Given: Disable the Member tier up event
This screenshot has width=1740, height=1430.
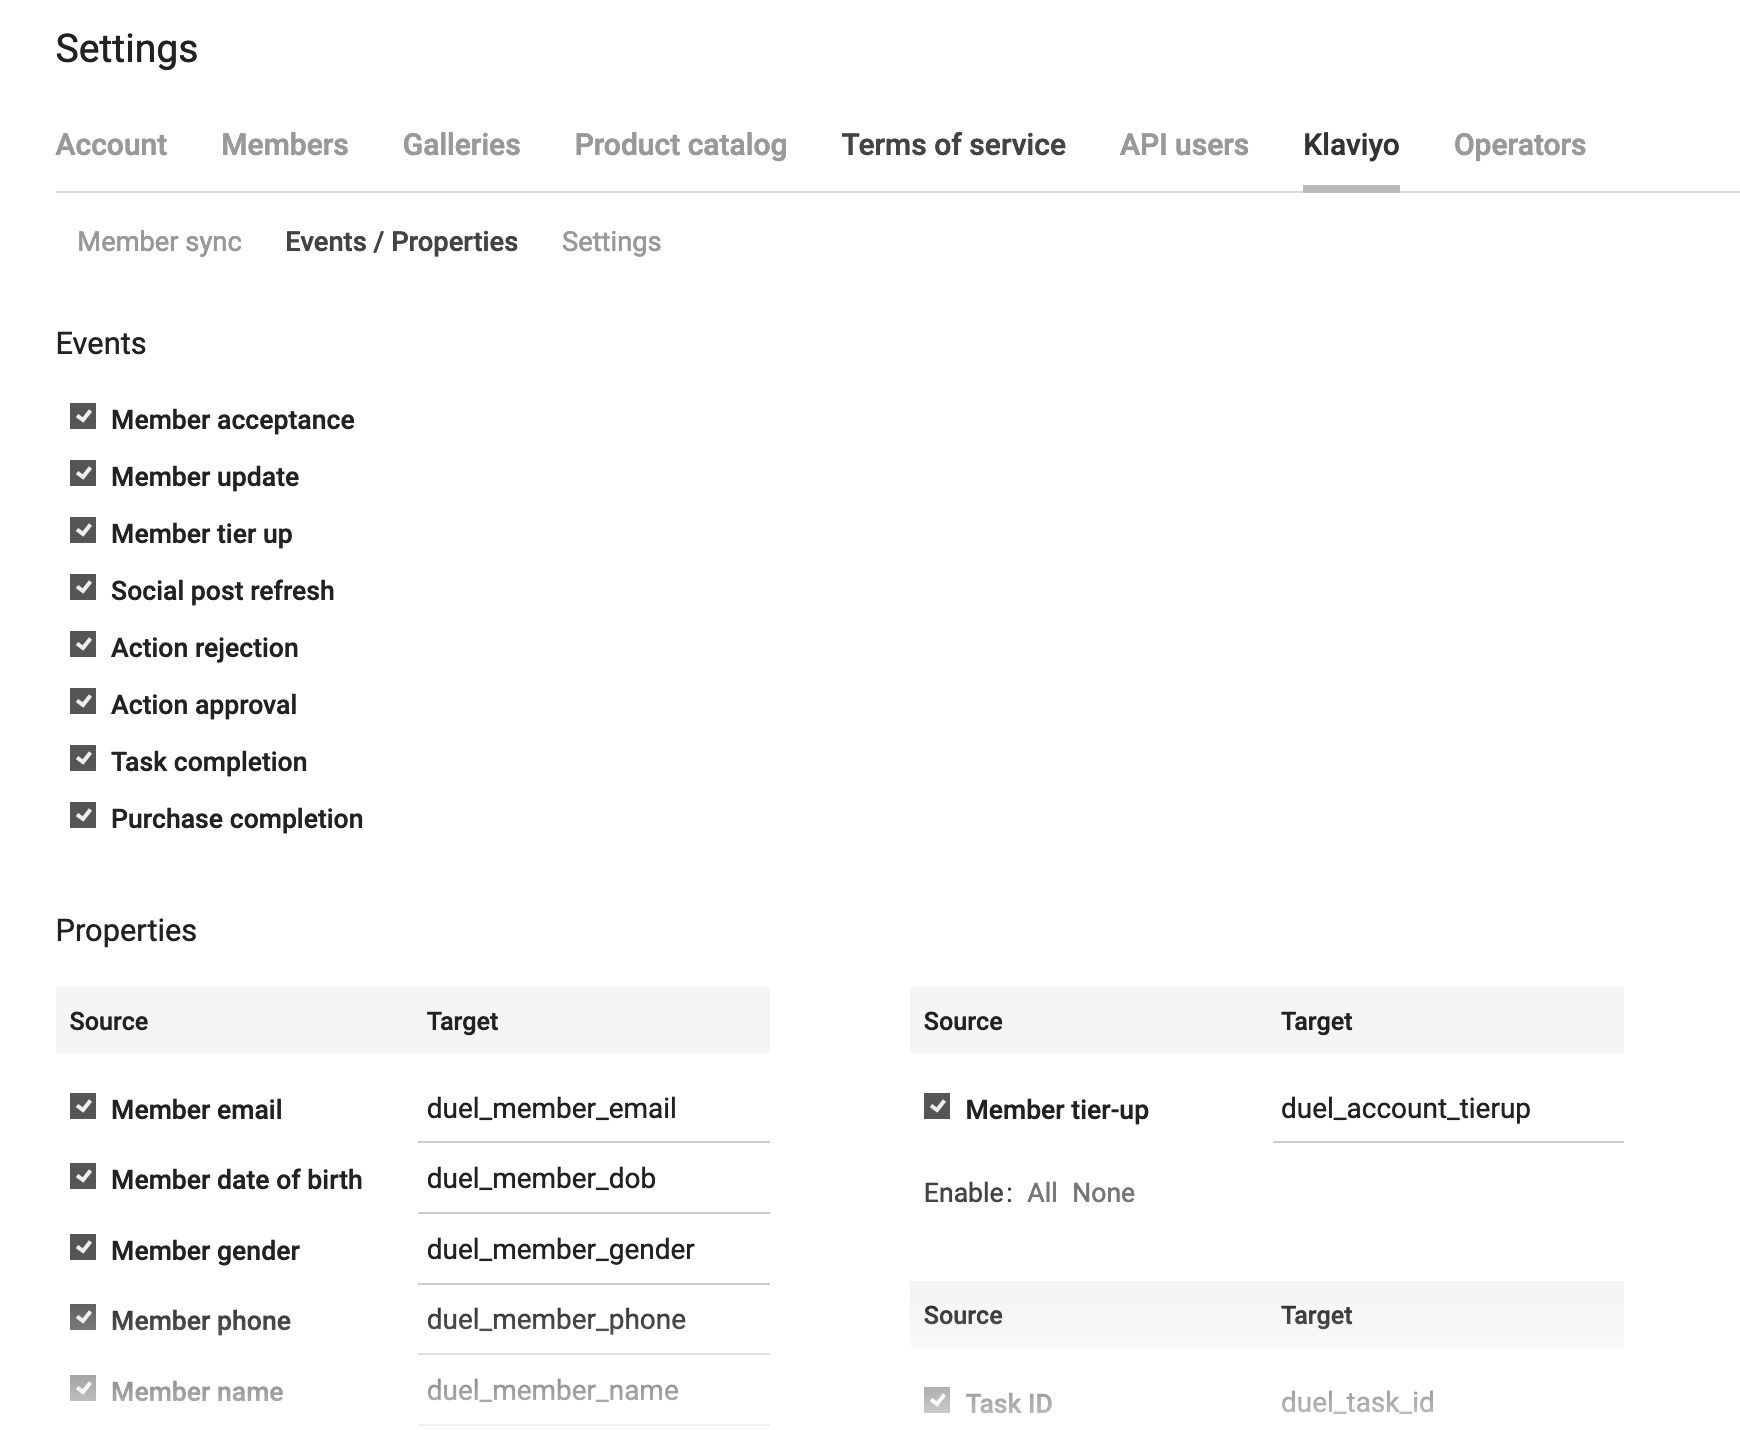Looking at the screenshot, I should 83,531.
